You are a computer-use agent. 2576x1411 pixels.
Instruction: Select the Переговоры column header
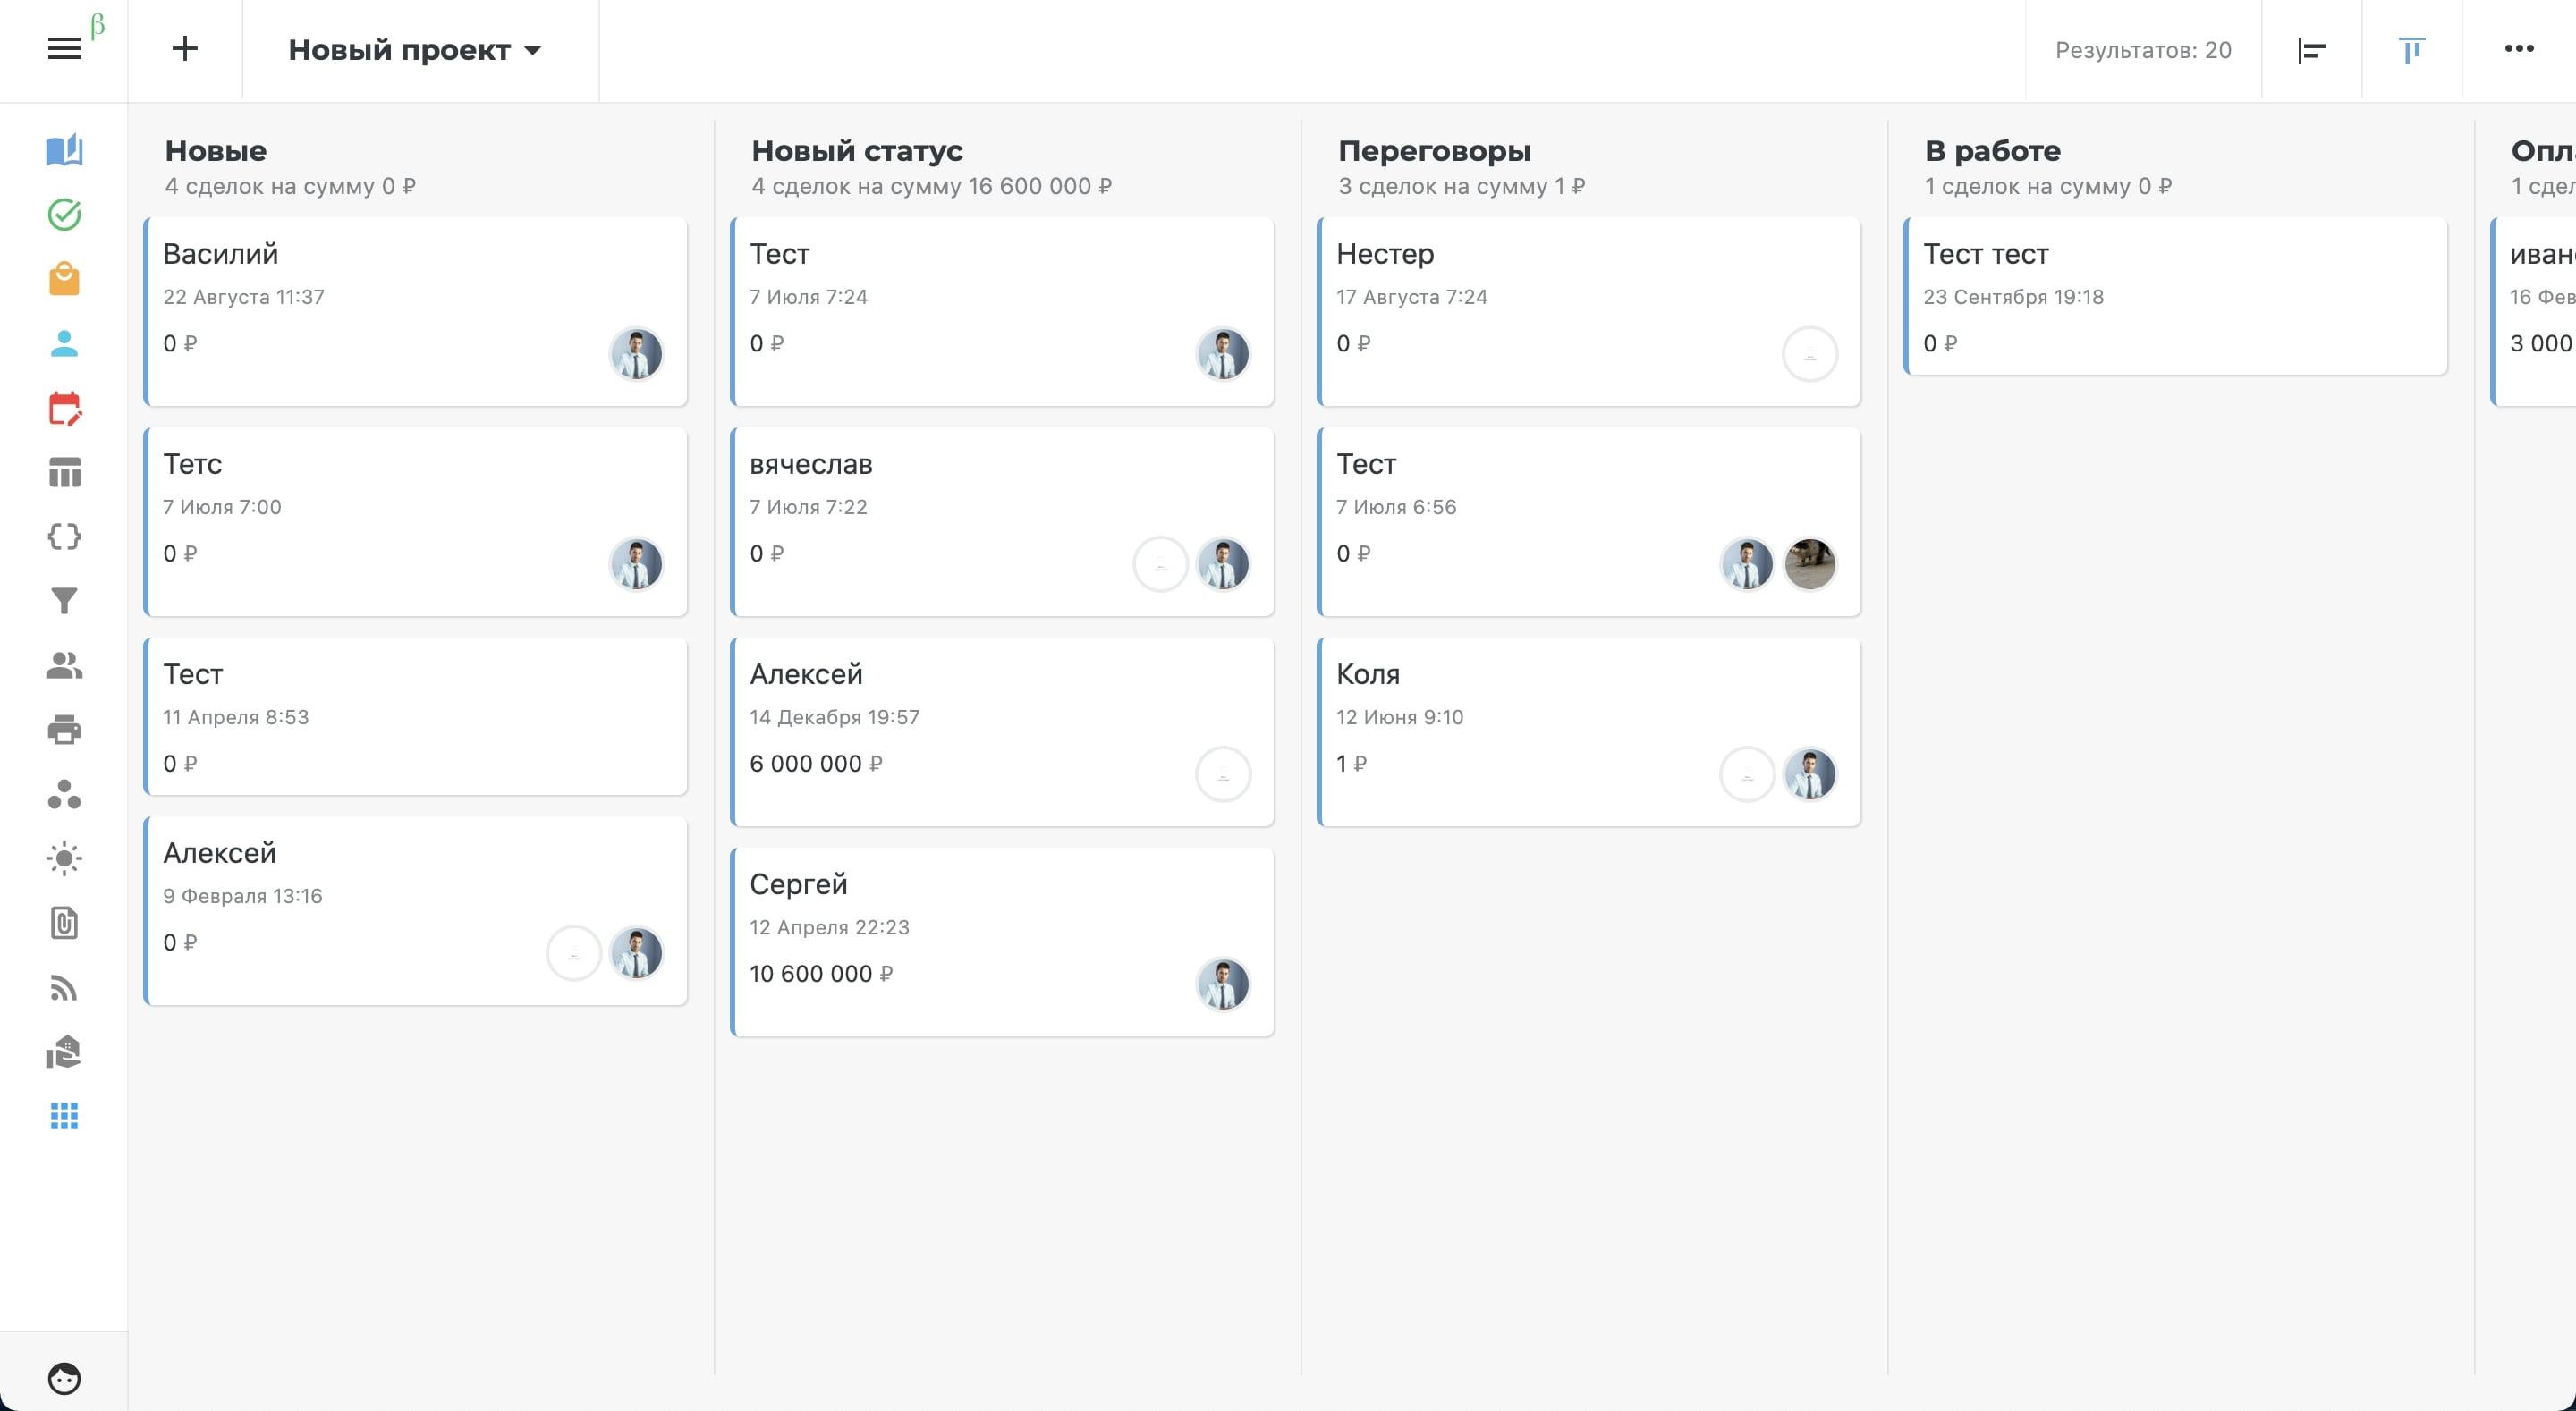[1433, 151]
